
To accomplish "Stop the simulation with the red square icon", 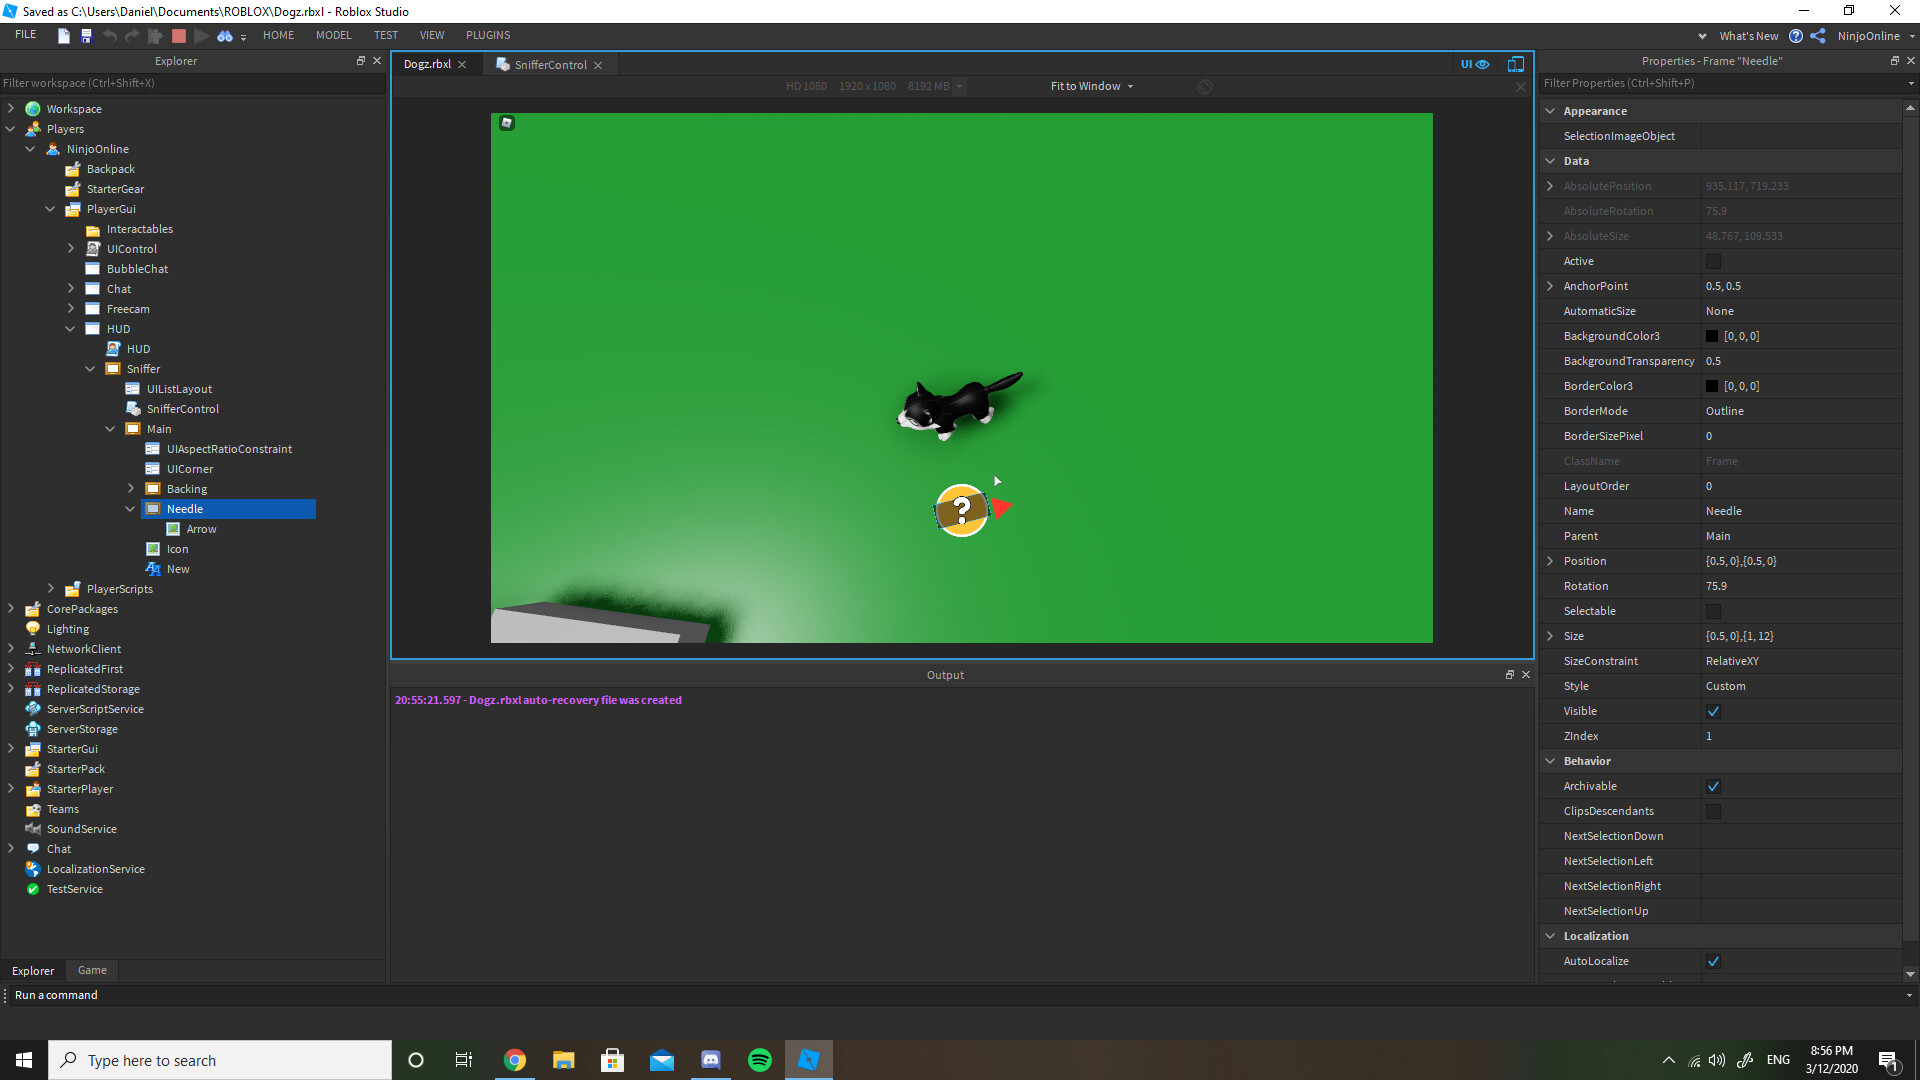I will coord(178,35).
